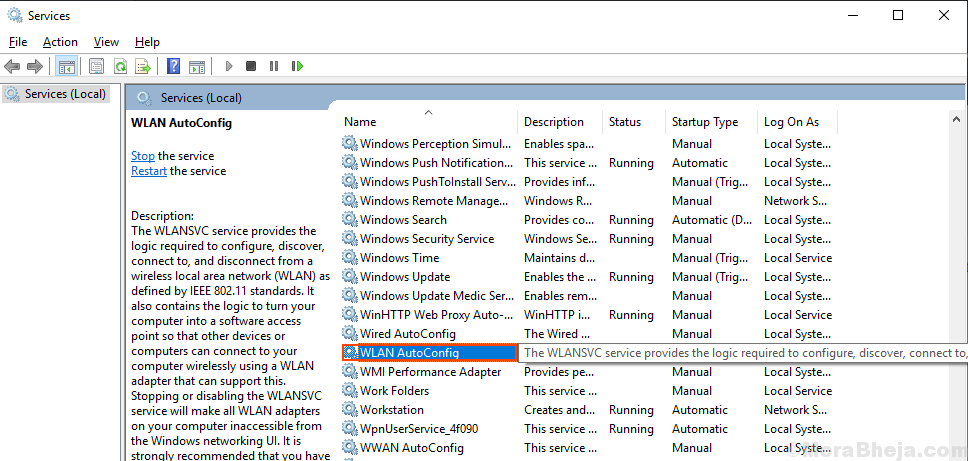Select the Windows PushToInstall Serv... service

click(x=438, y=182)
